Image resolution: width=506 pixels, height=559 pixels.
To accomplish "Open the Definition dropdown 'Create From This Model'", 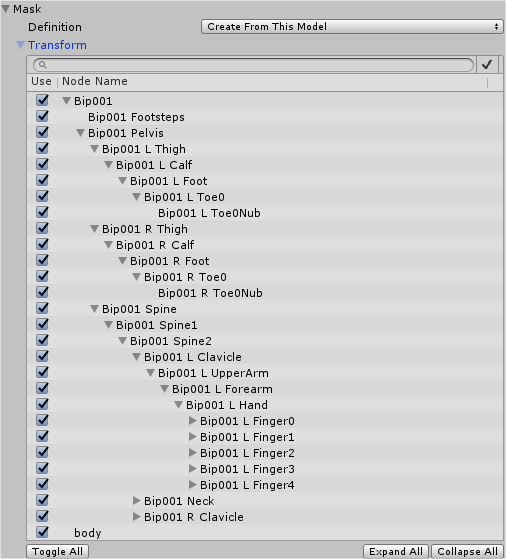I will [x=352, y=27].
